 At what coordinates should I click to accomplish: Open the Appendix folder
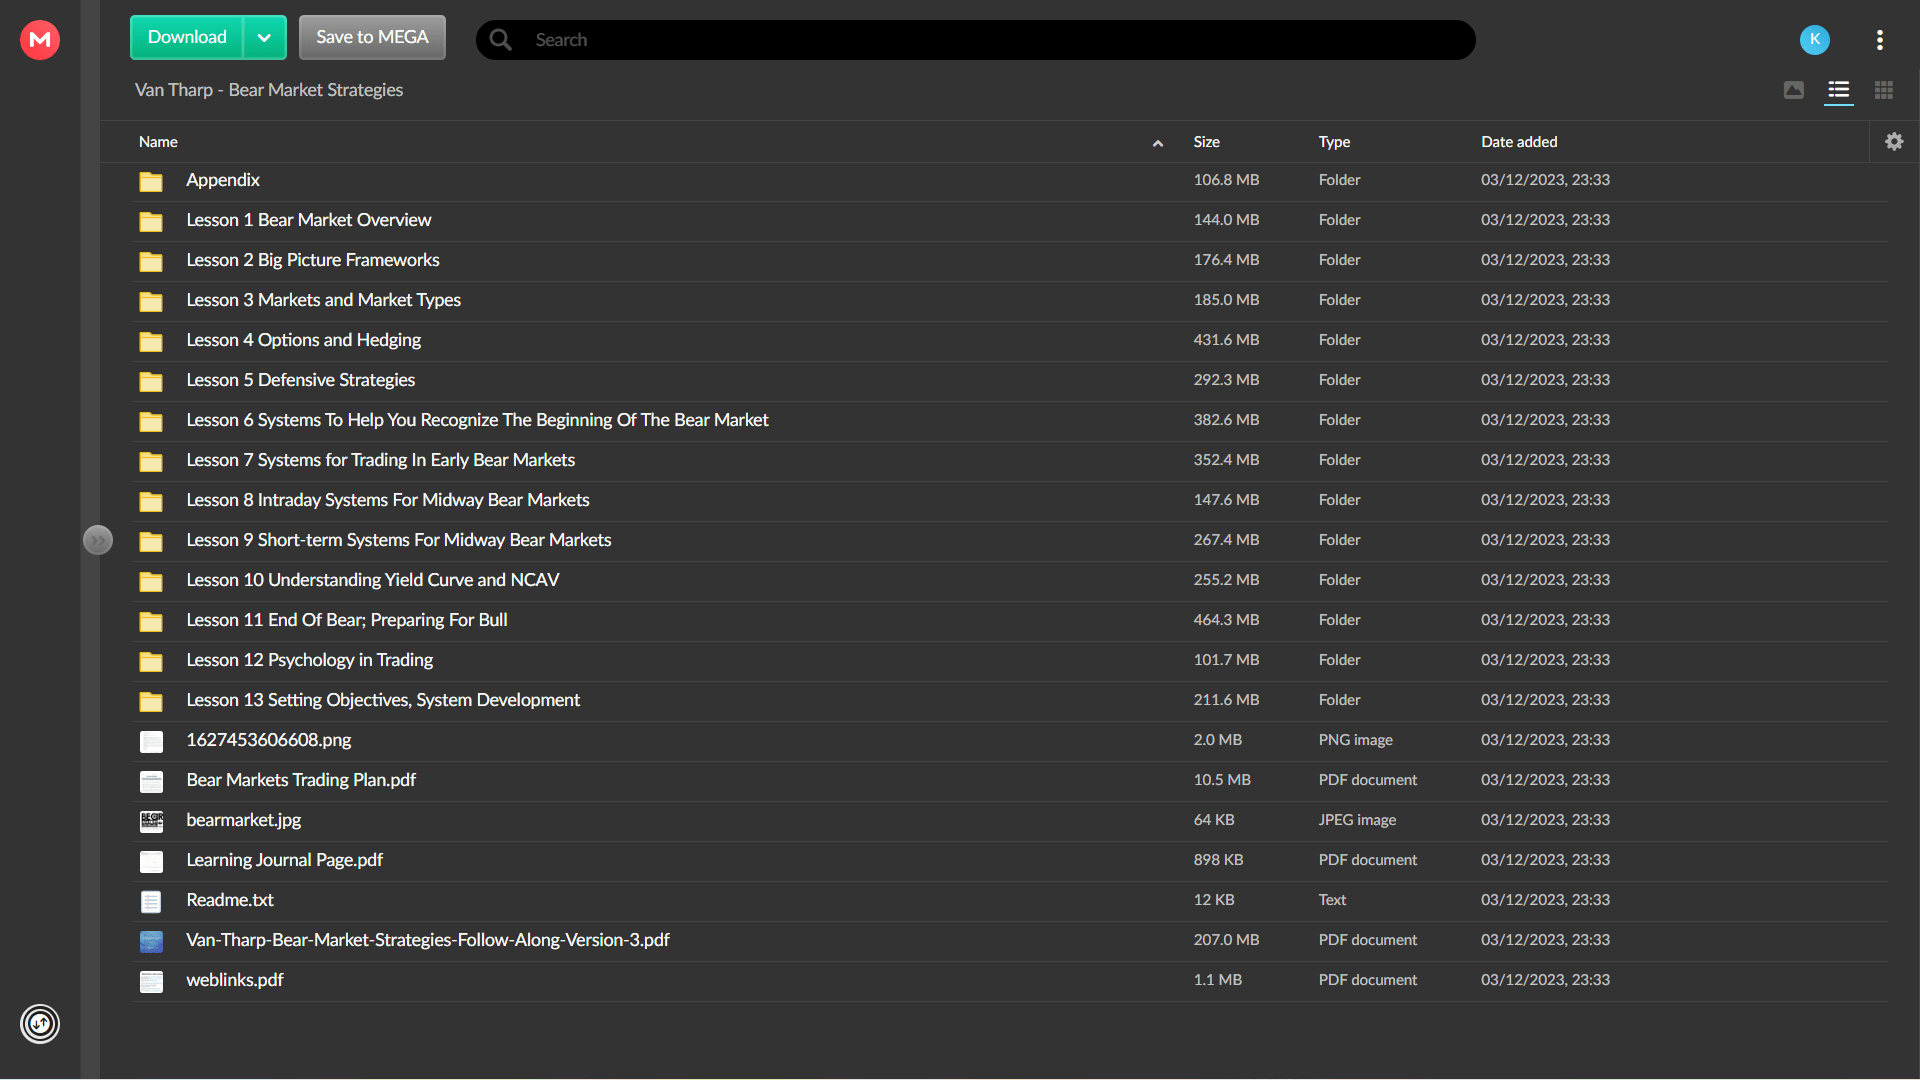(223, 180)
